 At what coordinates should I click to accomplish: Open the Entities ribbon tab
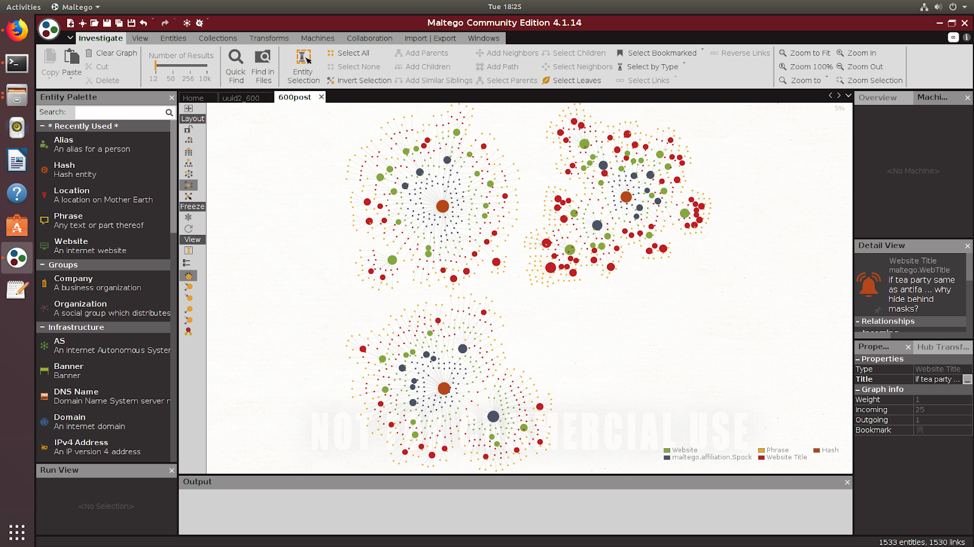click(x=173, y=38)
